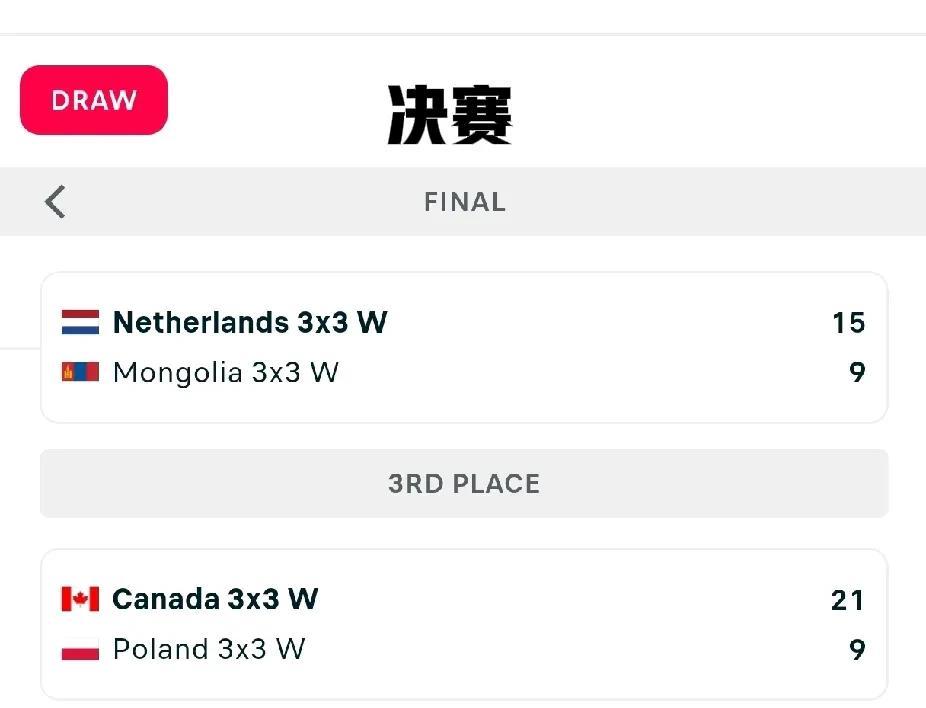This screenshot has height=708, width=926.
Task: Click Canada score of 21
Action: [847, 601]
